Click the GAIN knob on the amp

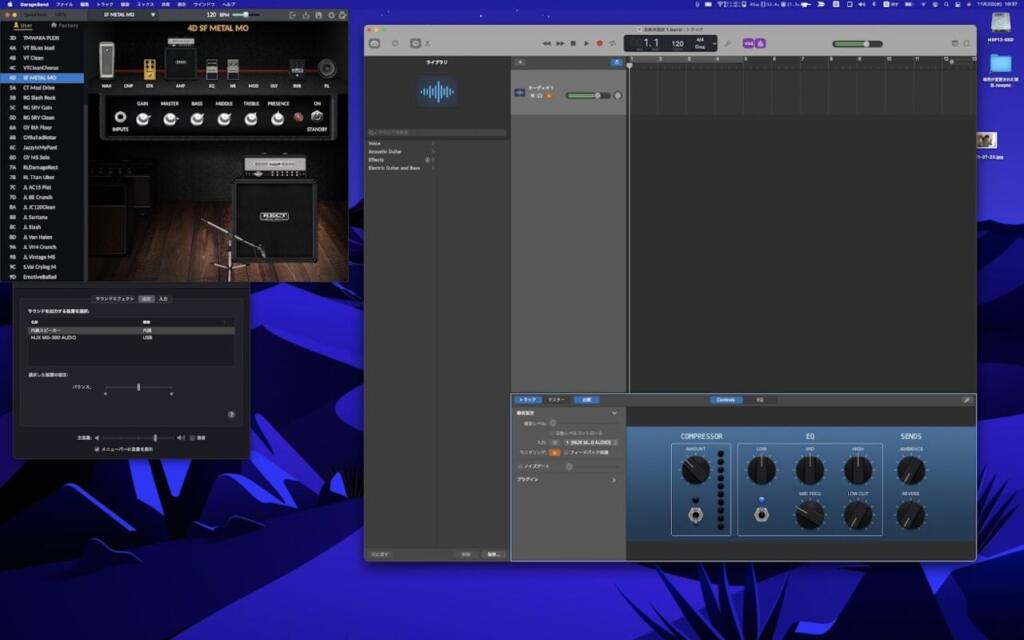[142, 118]
